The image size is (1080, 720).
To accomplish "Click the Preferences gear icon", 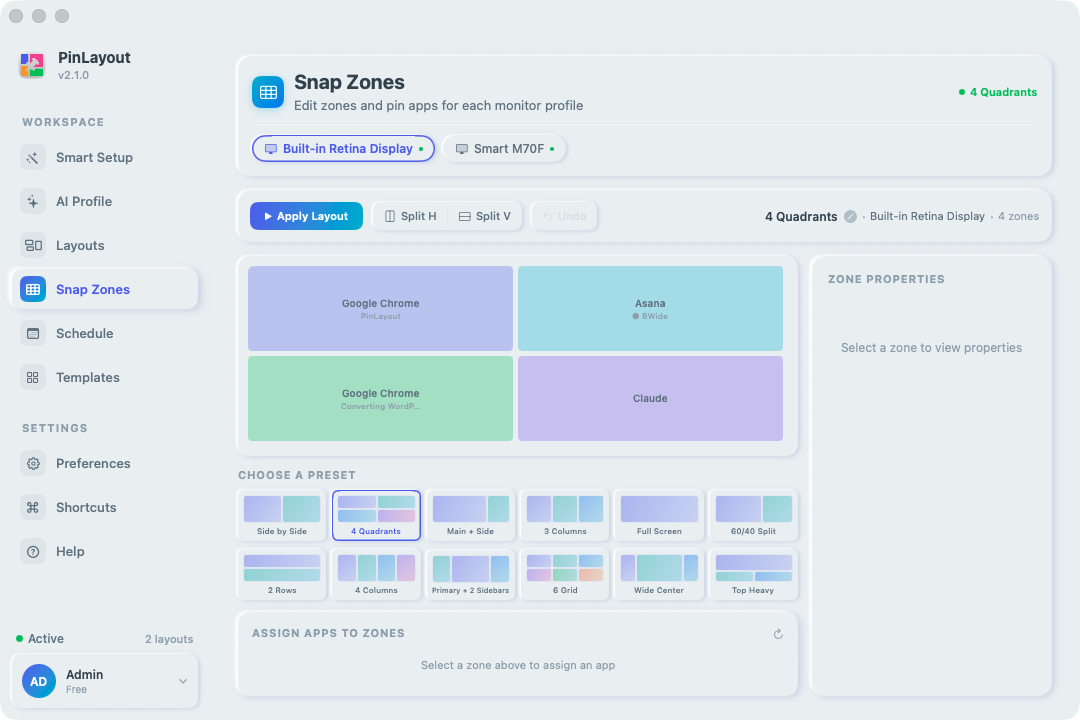I will click(x=32, y=464).
